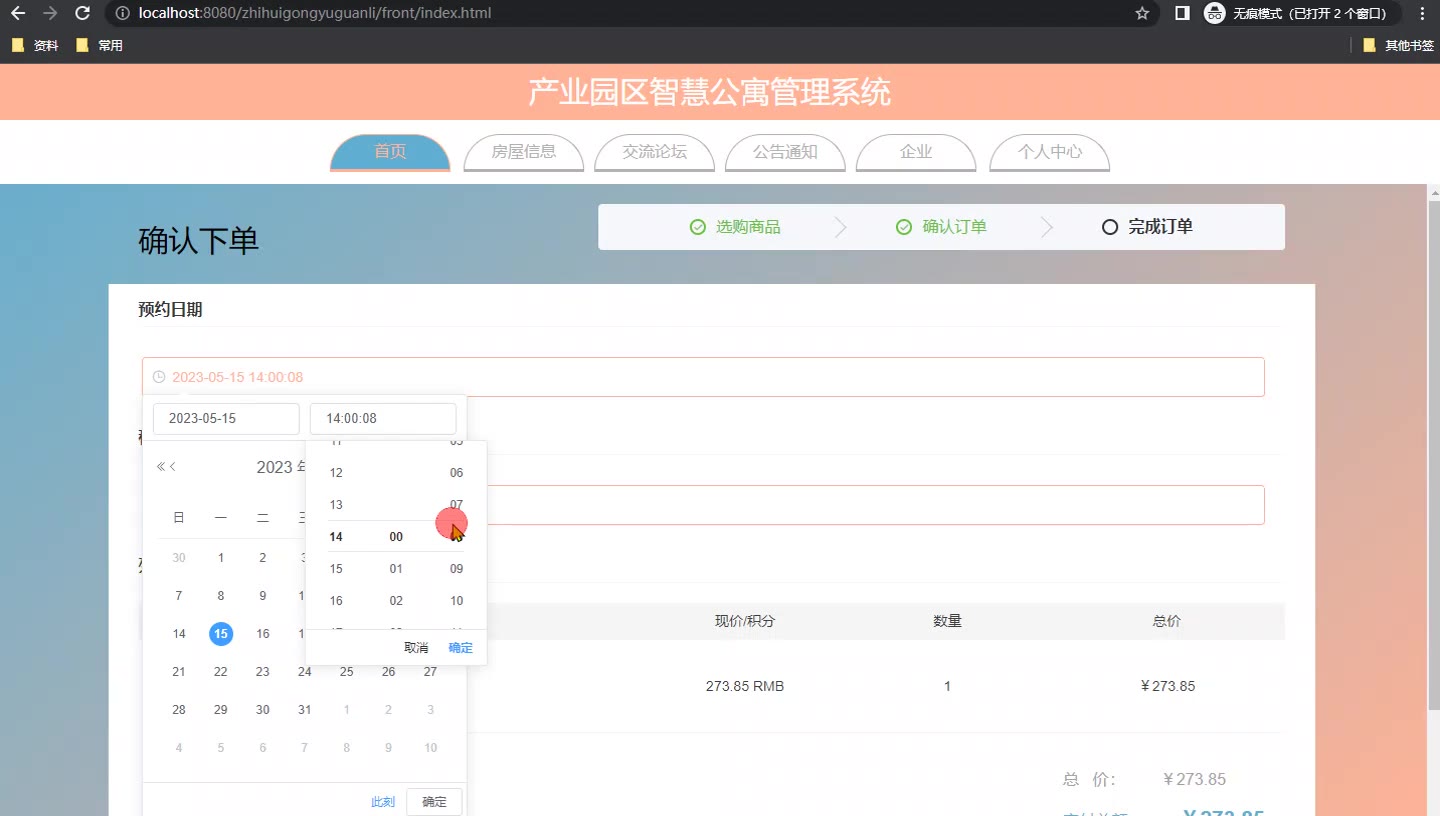1440x816 pixels.
Task: Pick day 22 in the calendar
Action: [x=221, y=672]
